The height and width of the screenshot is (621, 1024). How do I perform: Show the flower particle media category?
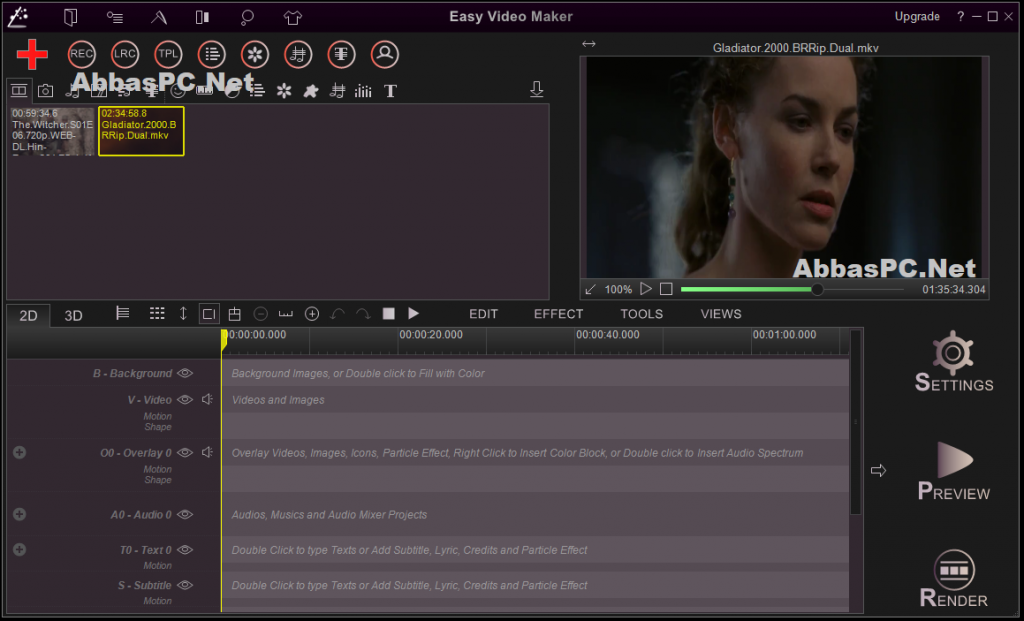(284, 91)
